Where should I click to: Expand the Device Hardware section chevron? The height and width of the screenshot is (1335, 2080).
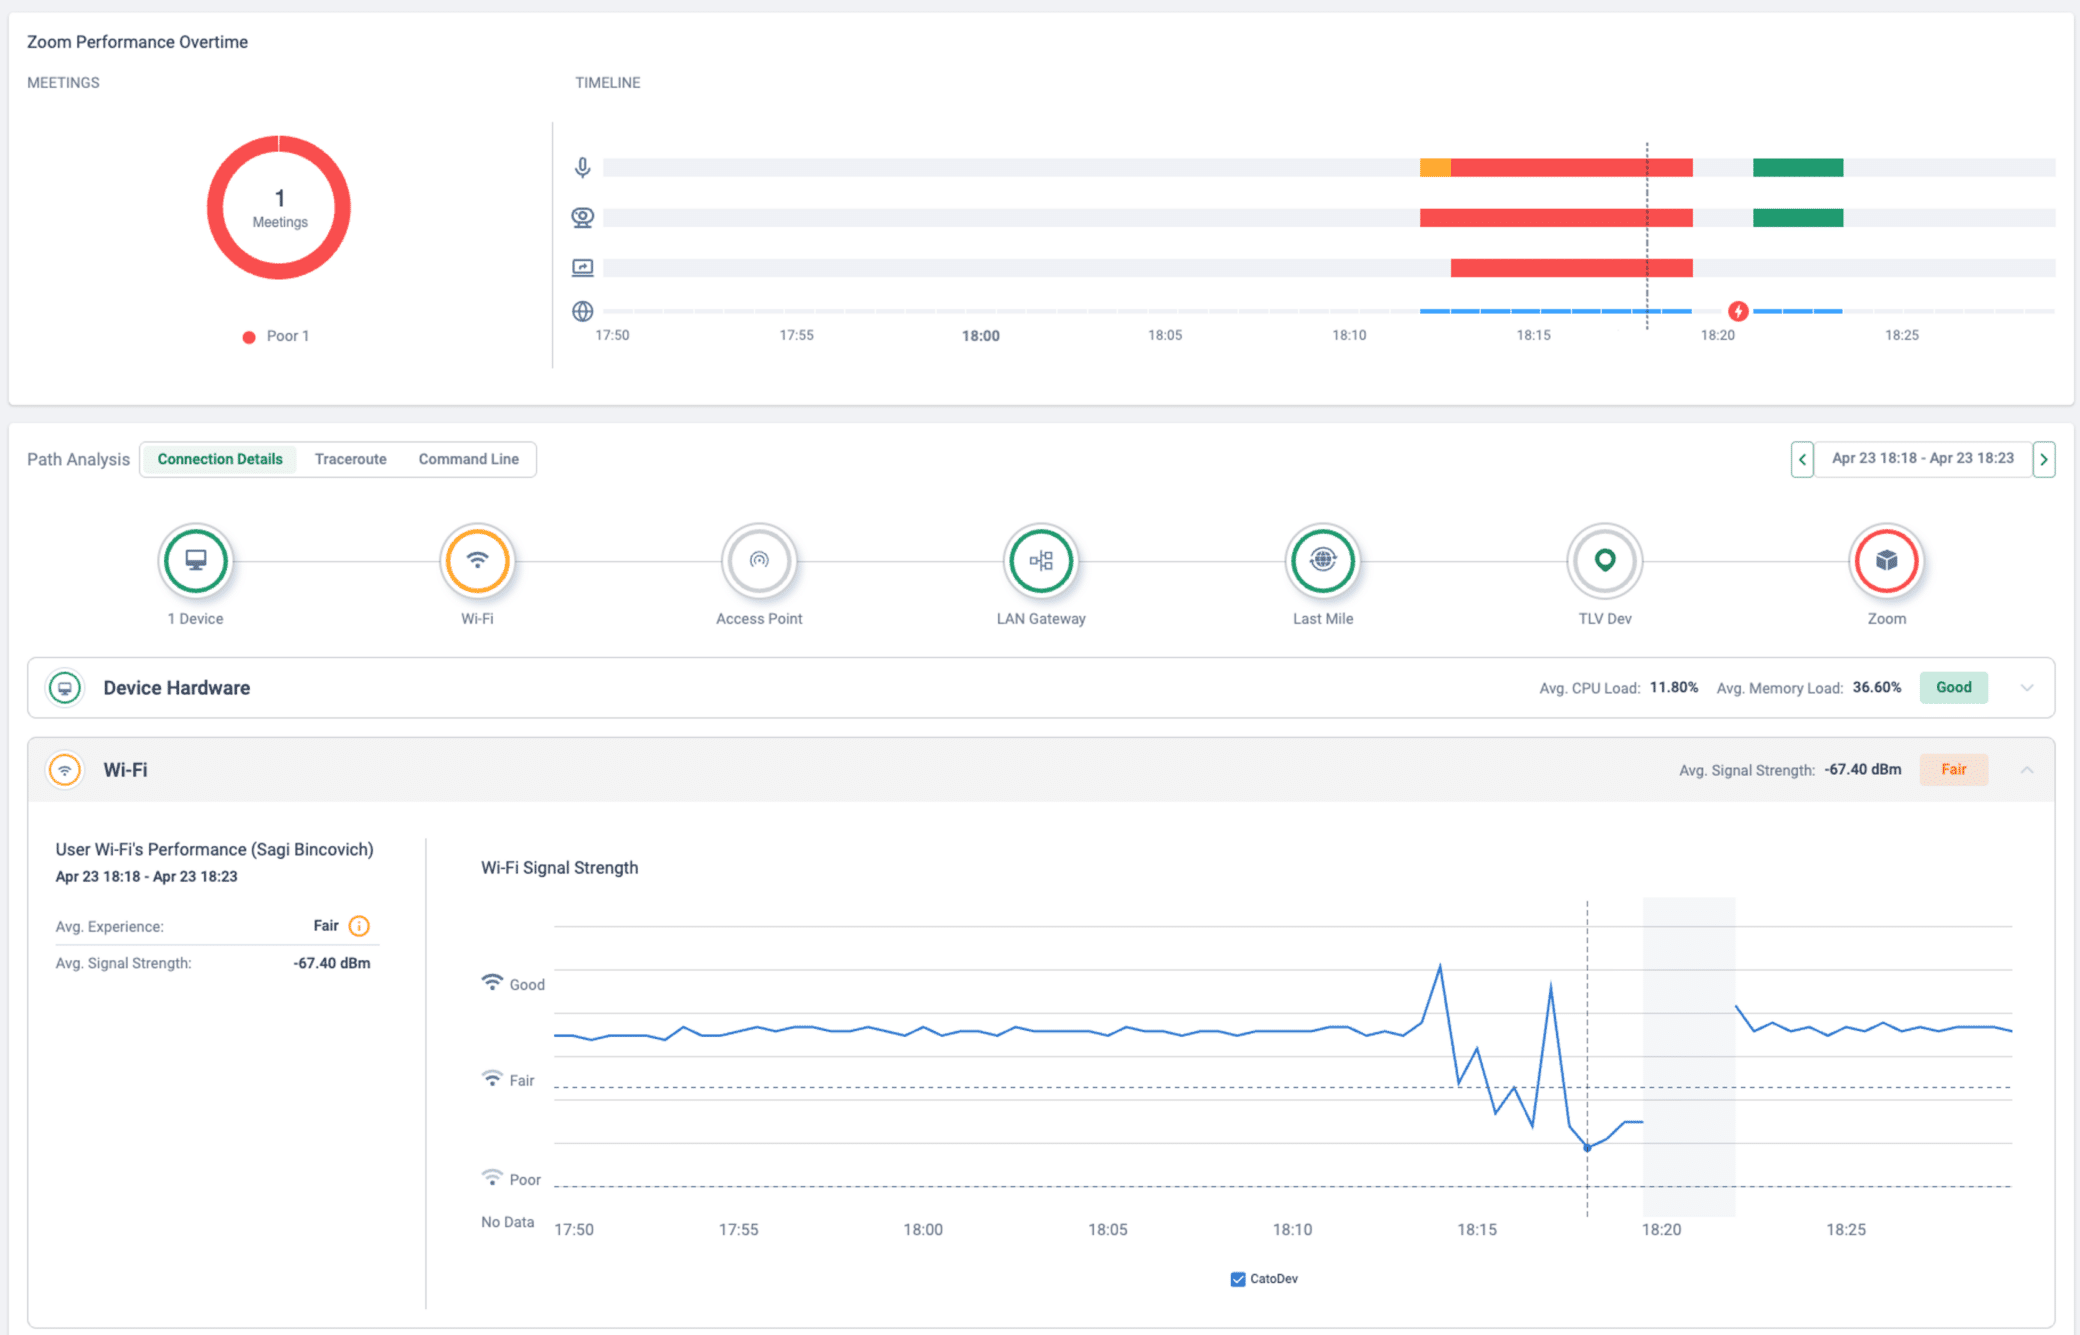tap(2027, 688)
